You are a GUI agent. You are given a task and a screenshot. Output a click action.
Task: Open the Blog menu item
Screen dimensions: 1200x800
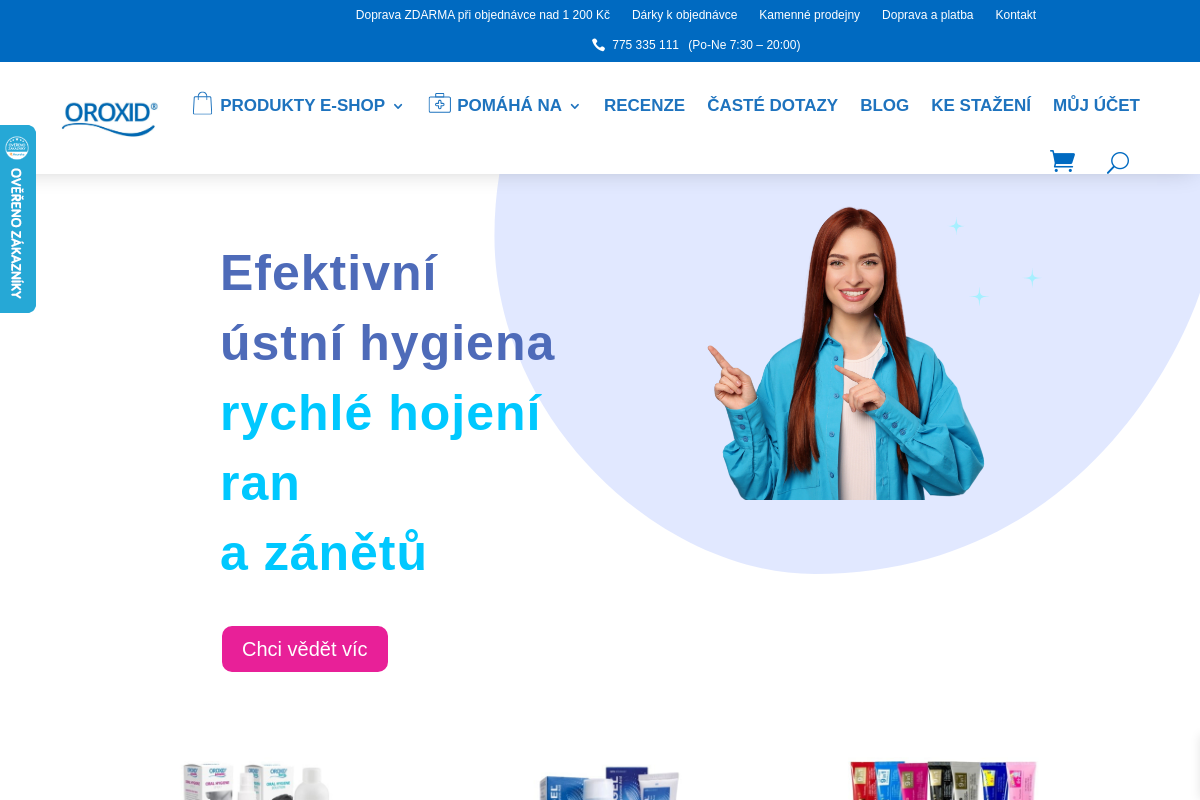[x=884, y=105]
